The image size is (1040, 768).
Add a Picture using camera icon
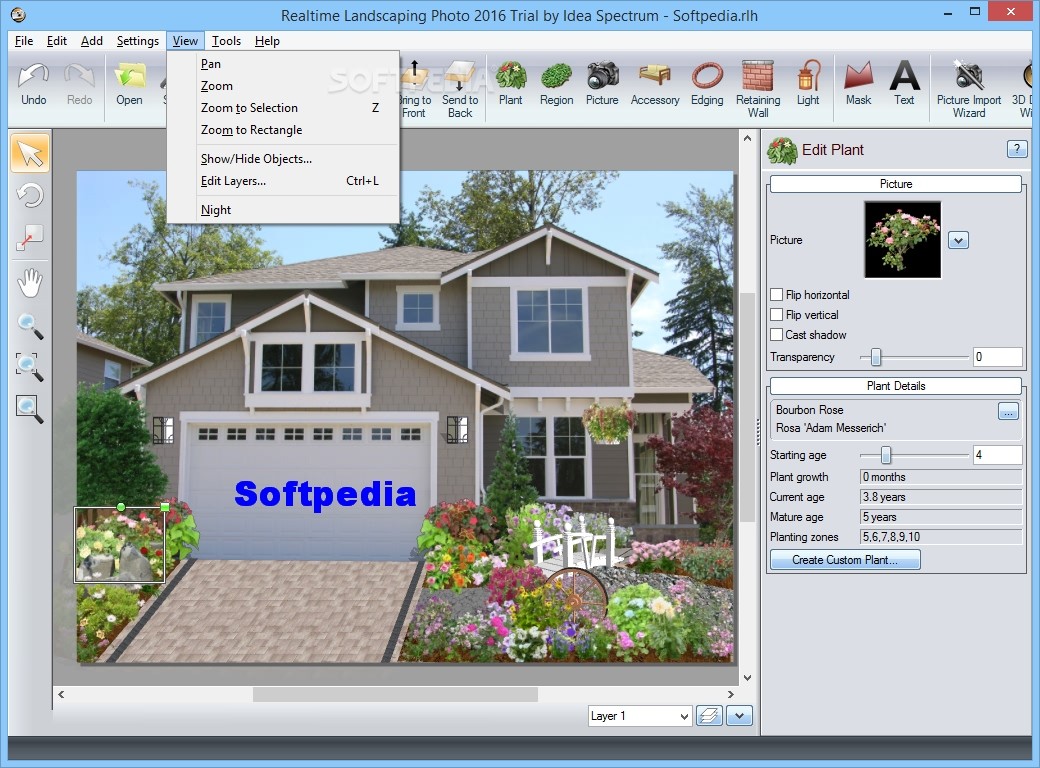[602, 85]
